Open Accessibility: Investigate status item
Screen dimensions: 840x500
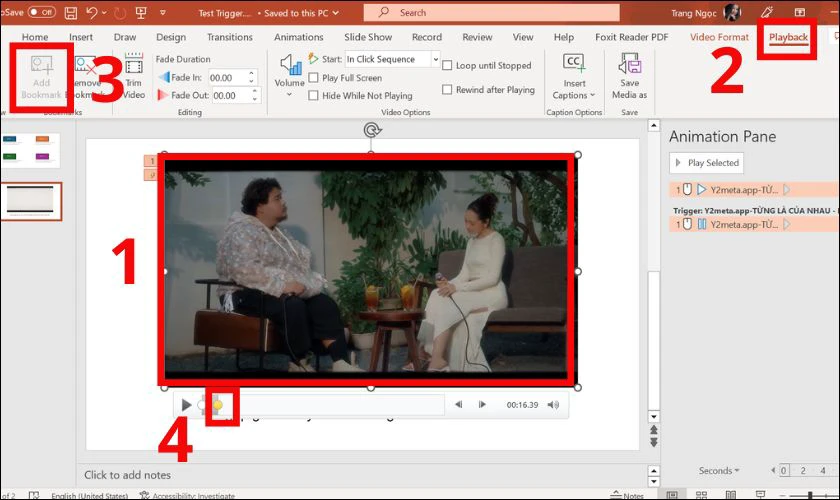[x=187, y=495]
